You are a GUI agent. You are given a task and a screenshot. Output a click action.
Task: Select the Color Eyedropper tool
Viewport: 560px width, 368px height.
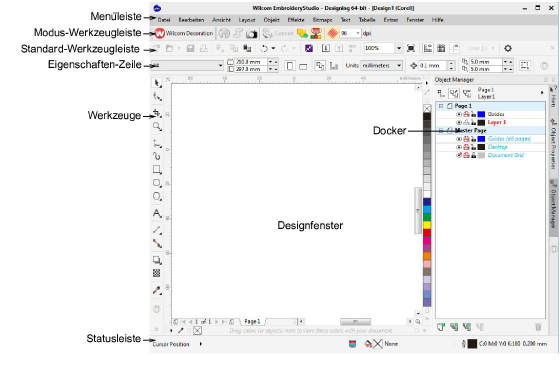pyautogui.click(x=156, y=290)
